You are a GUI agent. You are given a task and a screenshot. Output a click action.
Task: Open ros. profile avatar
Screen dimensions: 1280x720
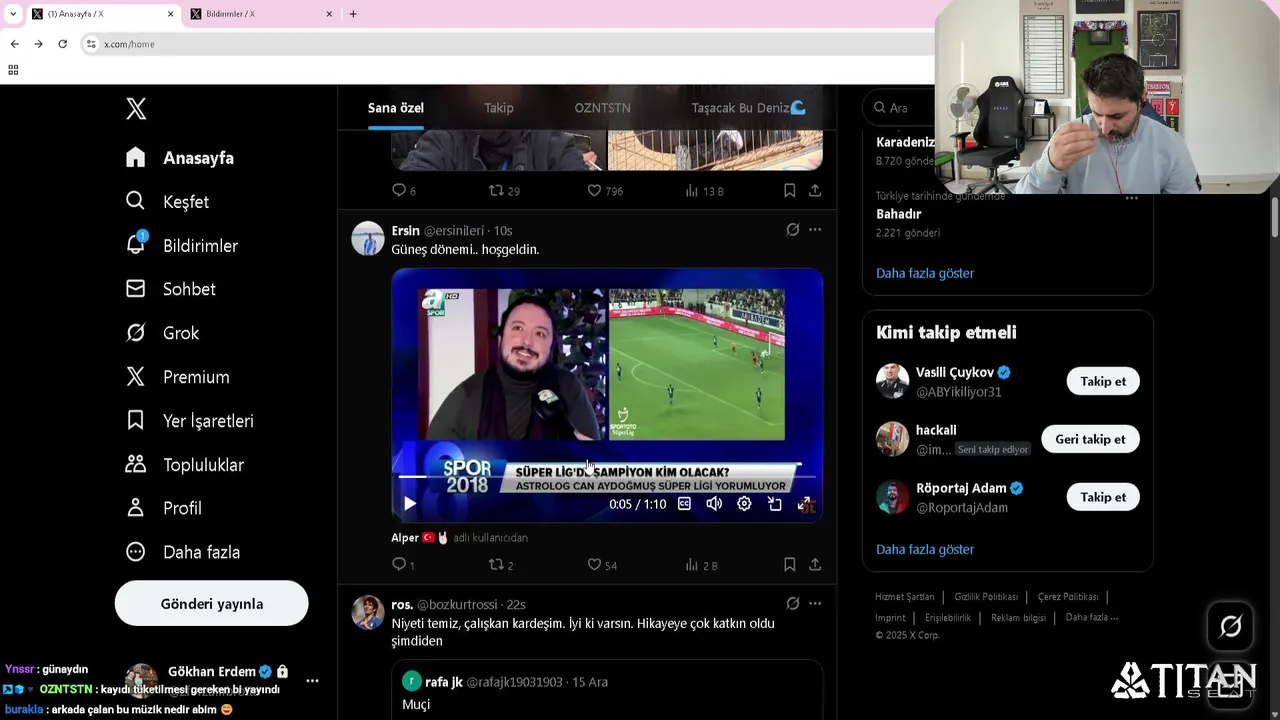click(368, 612)
